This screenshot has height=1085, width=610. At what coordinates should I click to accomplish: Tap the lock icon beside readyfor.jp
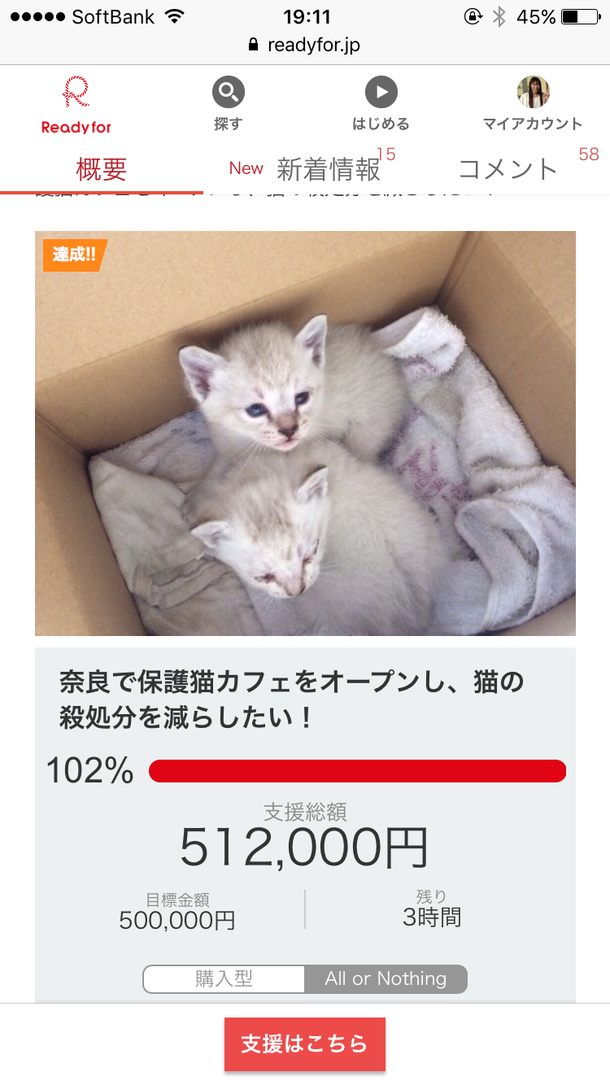coord(252,46)
